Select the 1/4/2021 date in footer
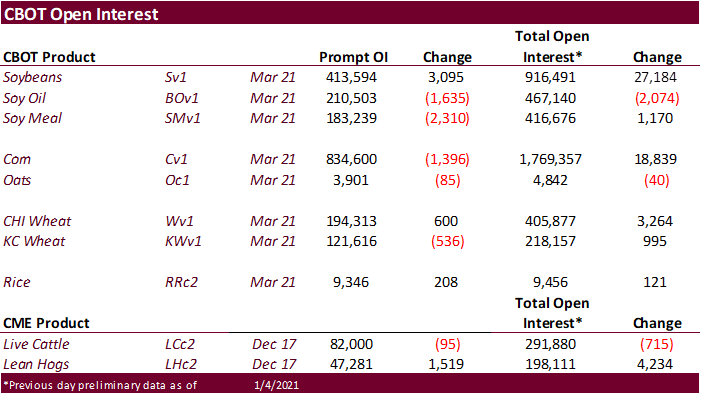 (x=276, y=385)
